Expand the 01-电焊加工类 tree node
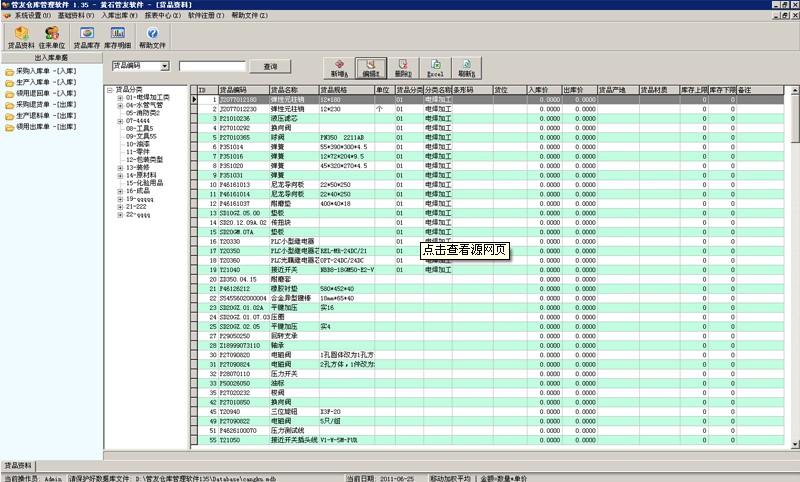 [120, 97]
